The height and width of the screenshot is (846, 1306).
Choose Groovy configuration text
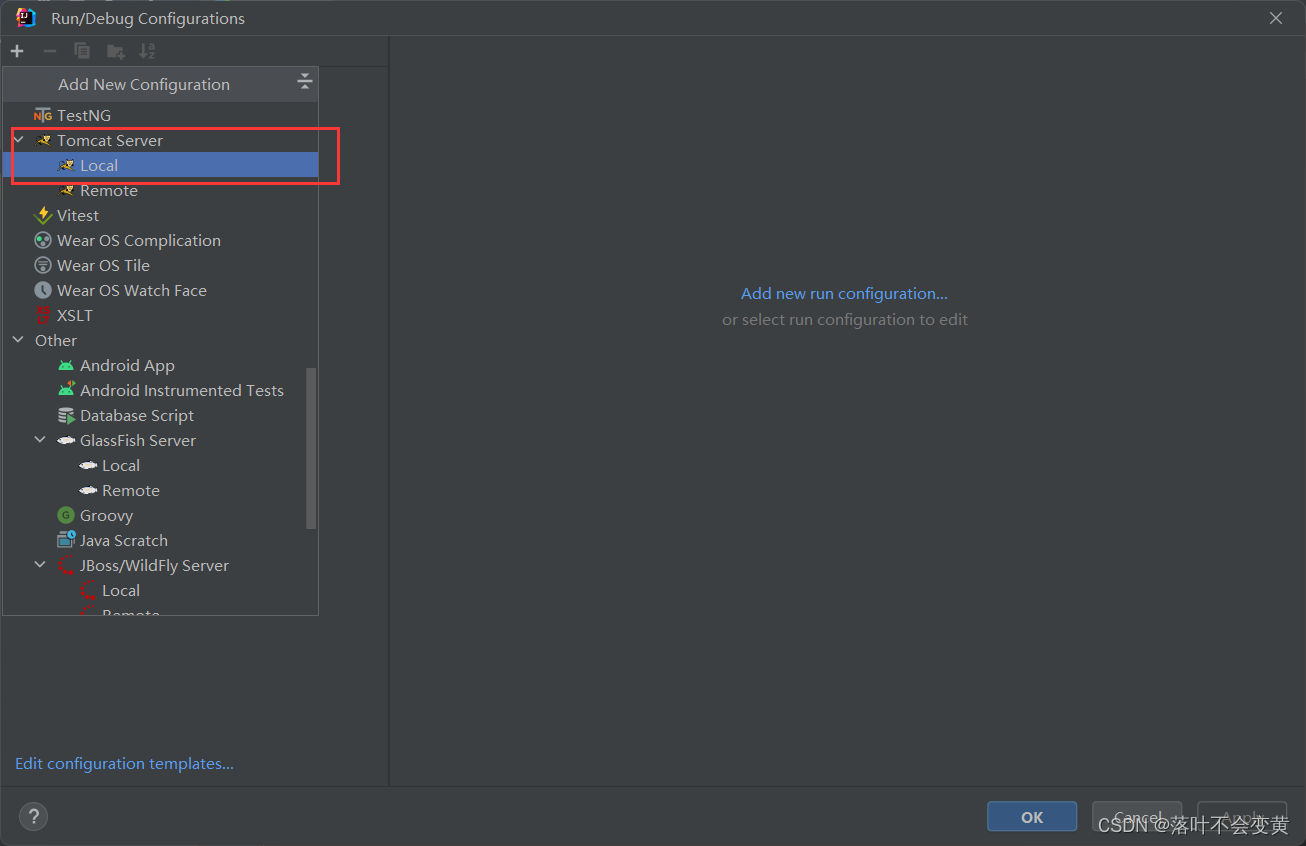point(106,516)
